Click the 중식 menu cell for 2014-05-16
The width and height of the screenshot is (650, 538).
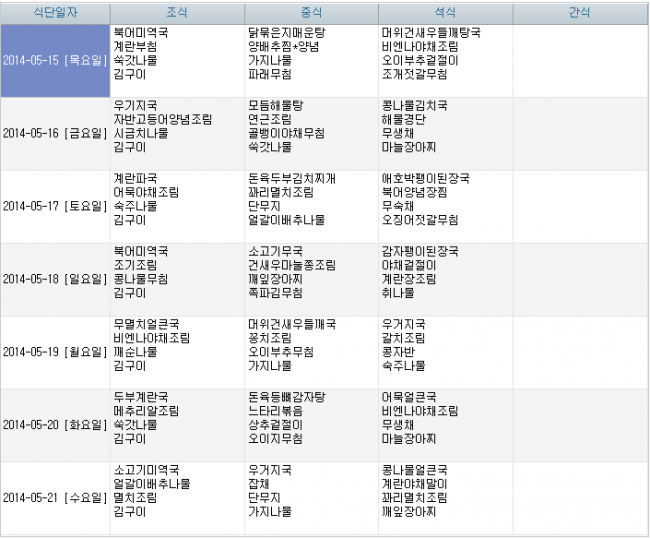311,133
